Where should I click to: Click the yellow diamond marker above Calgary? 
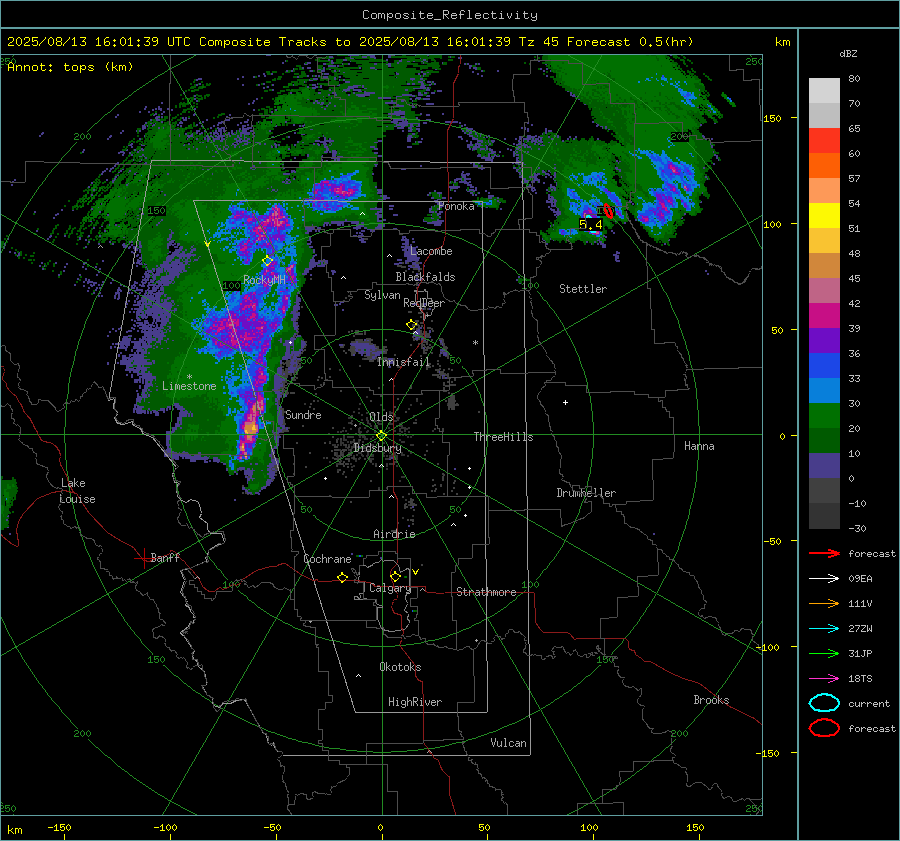395,576
